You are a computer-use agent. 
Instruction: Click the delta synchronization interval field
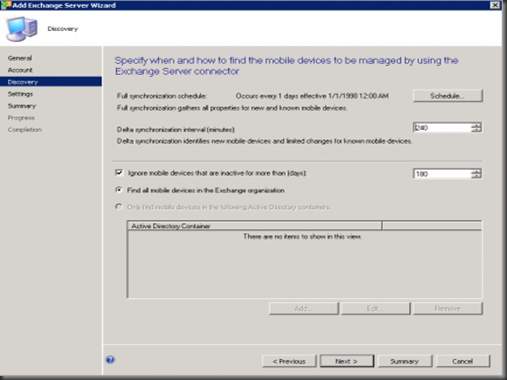pos(442,128)
